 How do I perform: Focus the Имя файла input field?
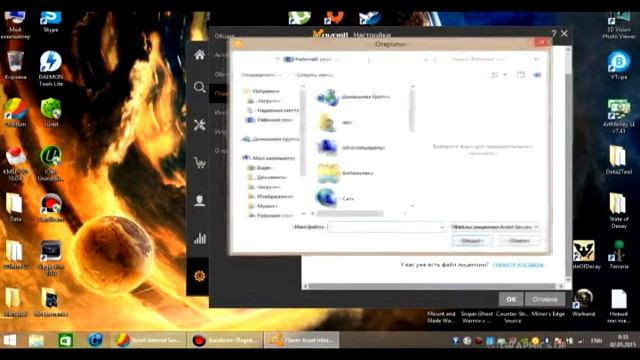point(386,227)
